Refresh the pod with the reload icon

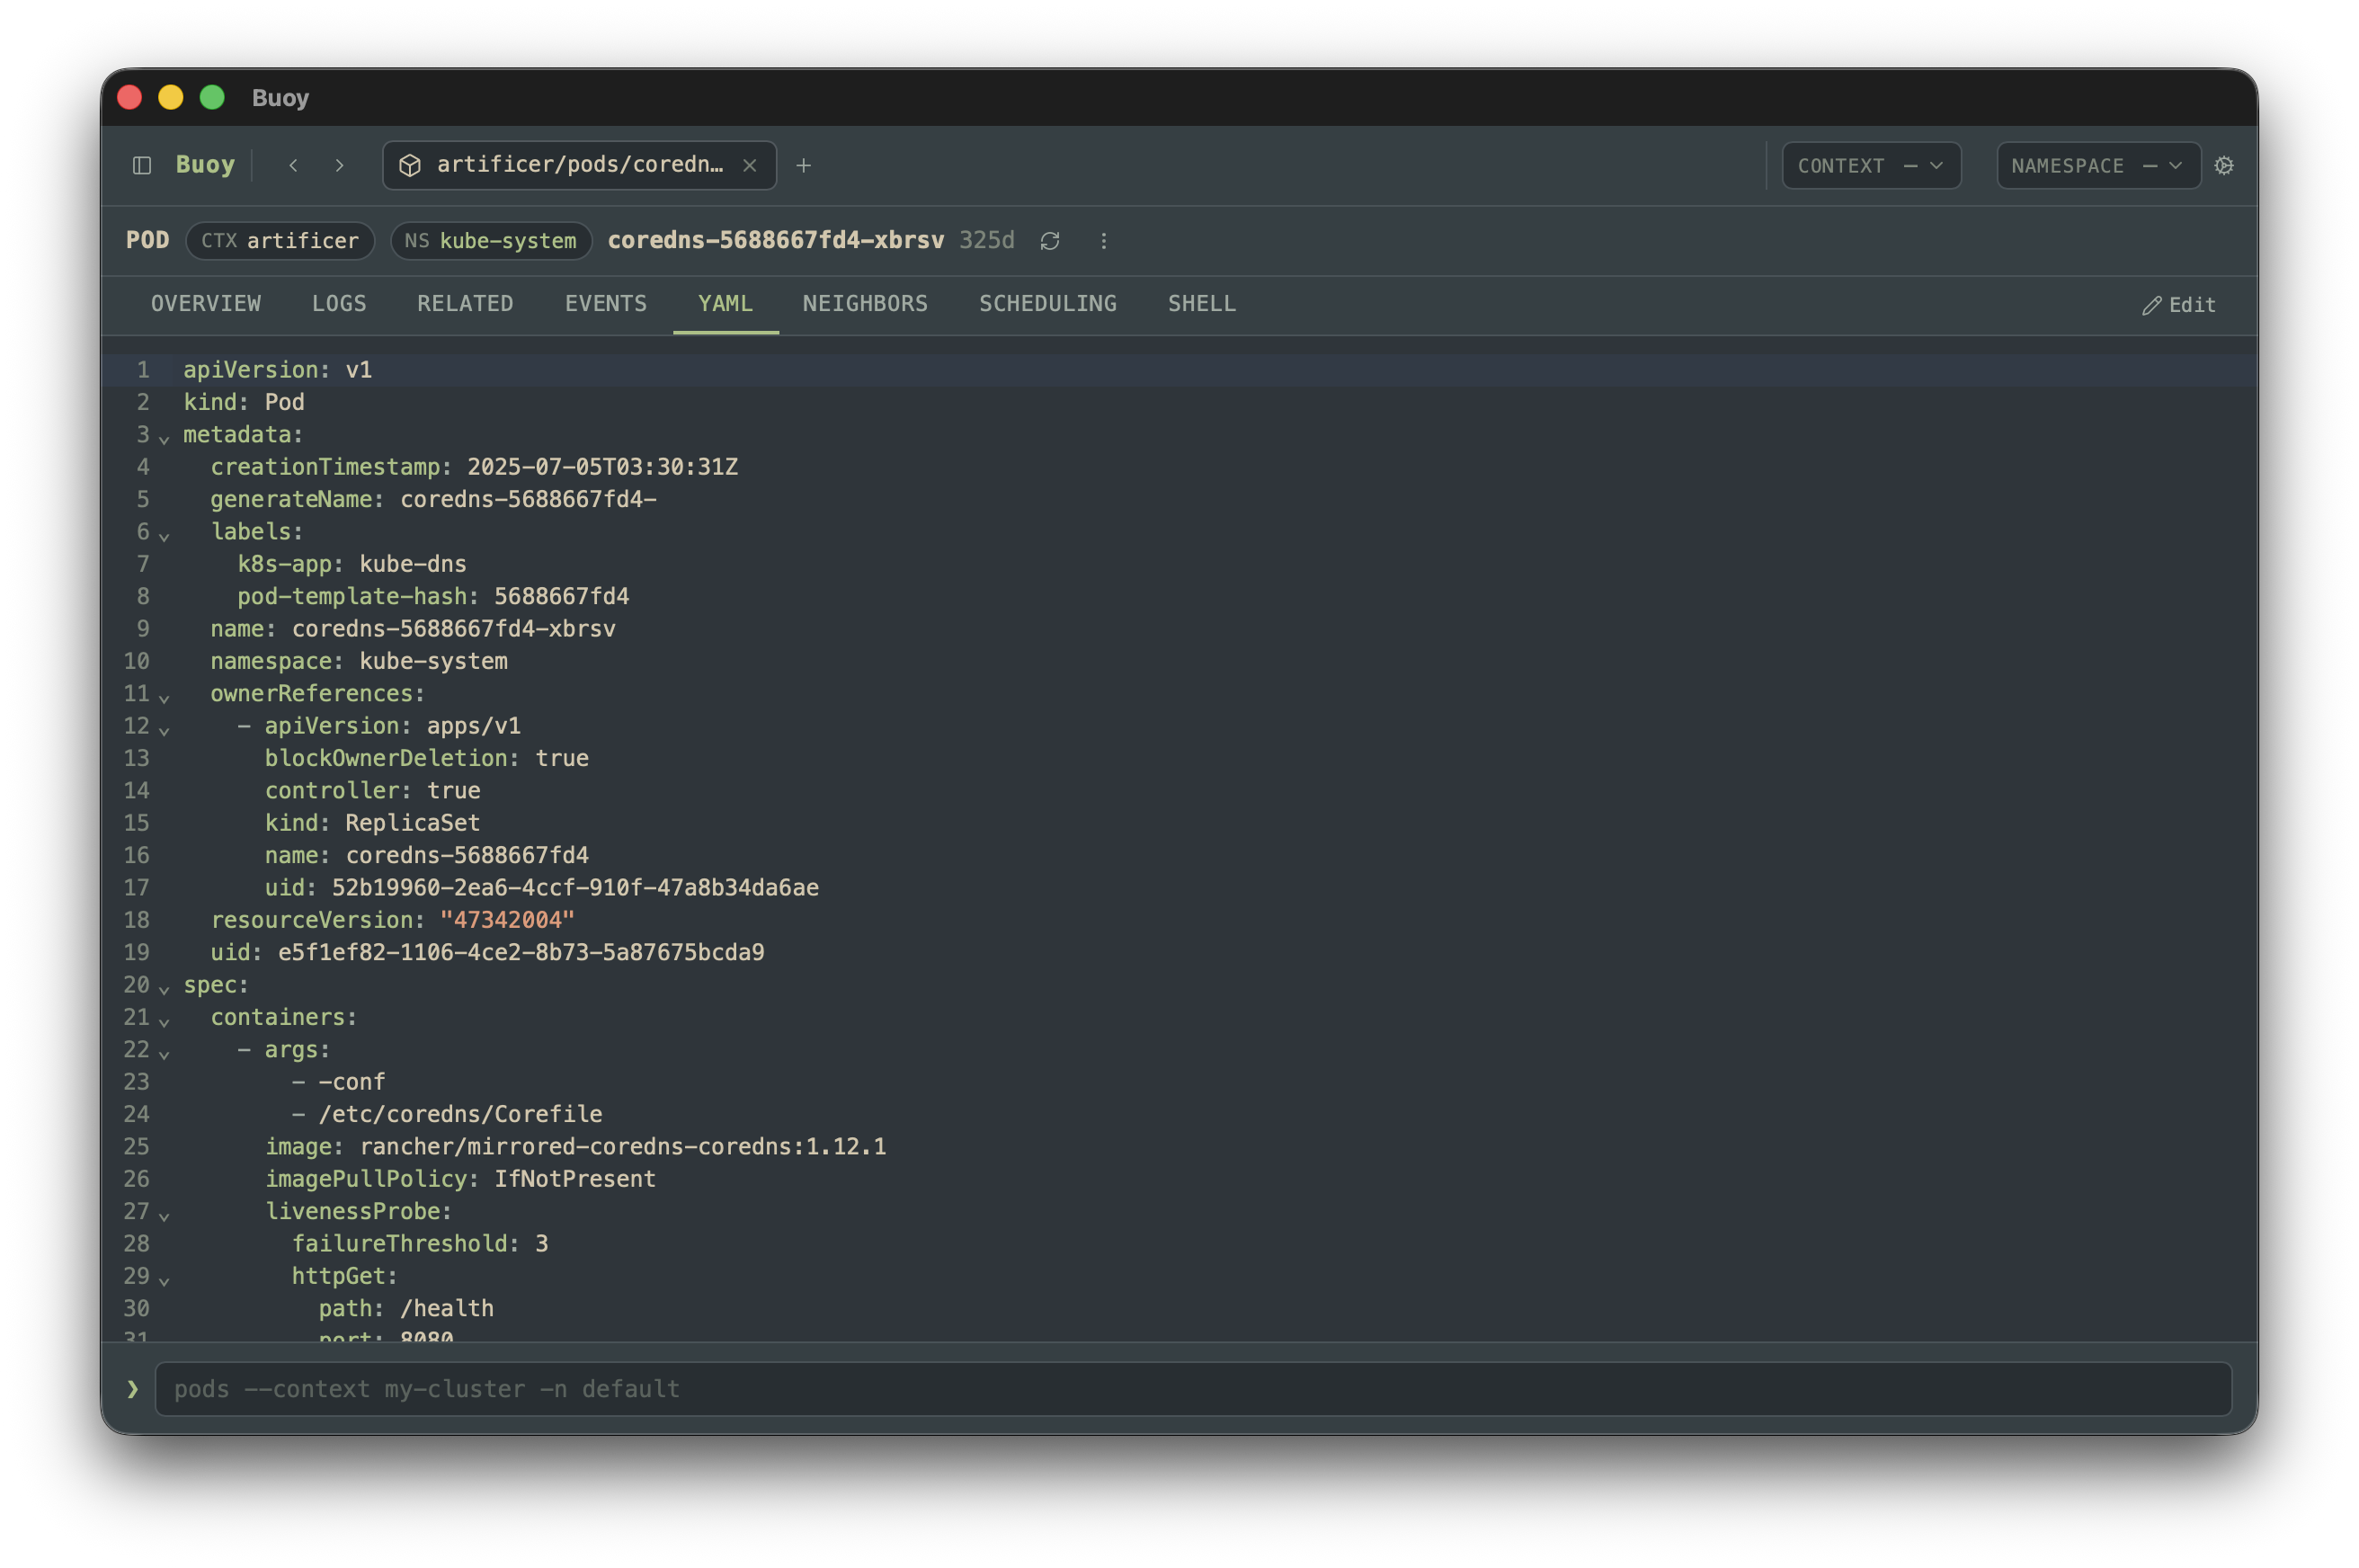(x=1049, y=241)
